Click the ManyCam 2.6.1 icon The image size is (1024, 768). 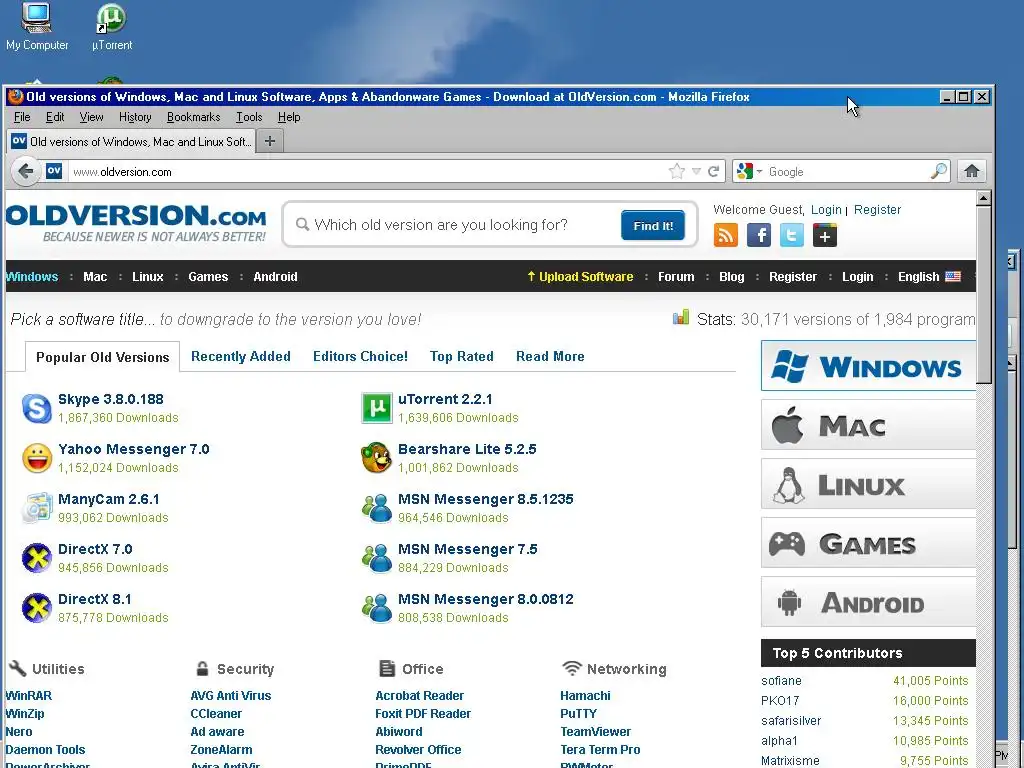point(37,509)
